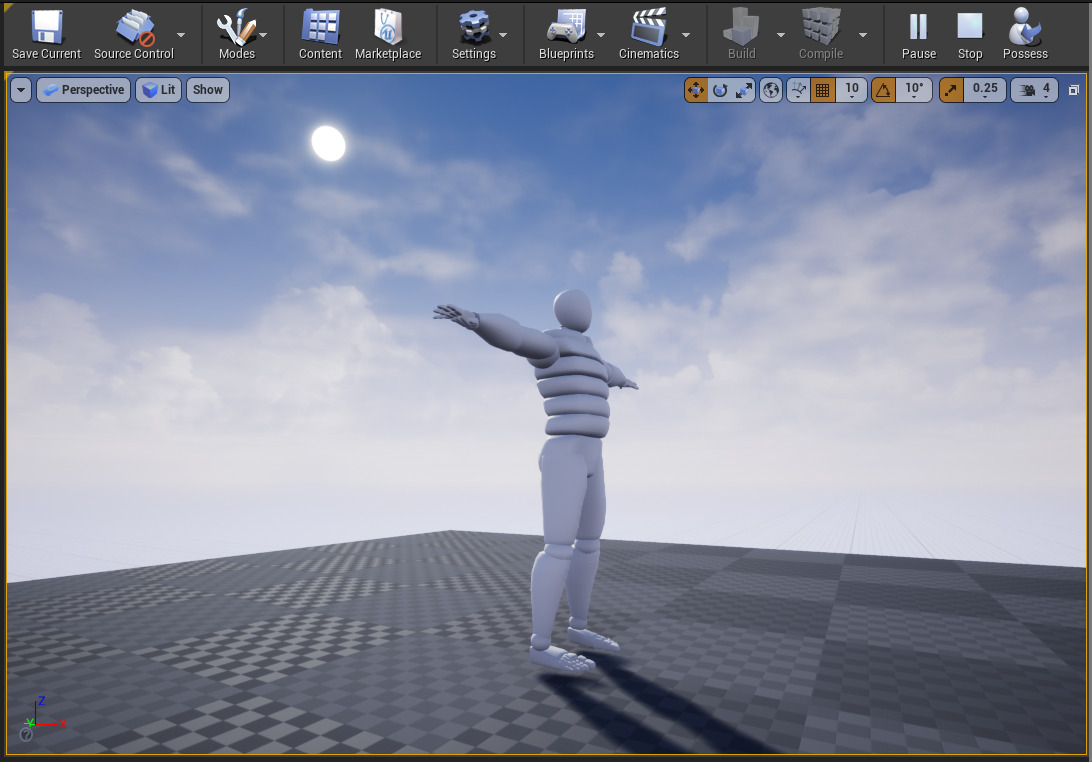1092x762 pixels.
Task: Pause the running play session
Action: (917, 33)
